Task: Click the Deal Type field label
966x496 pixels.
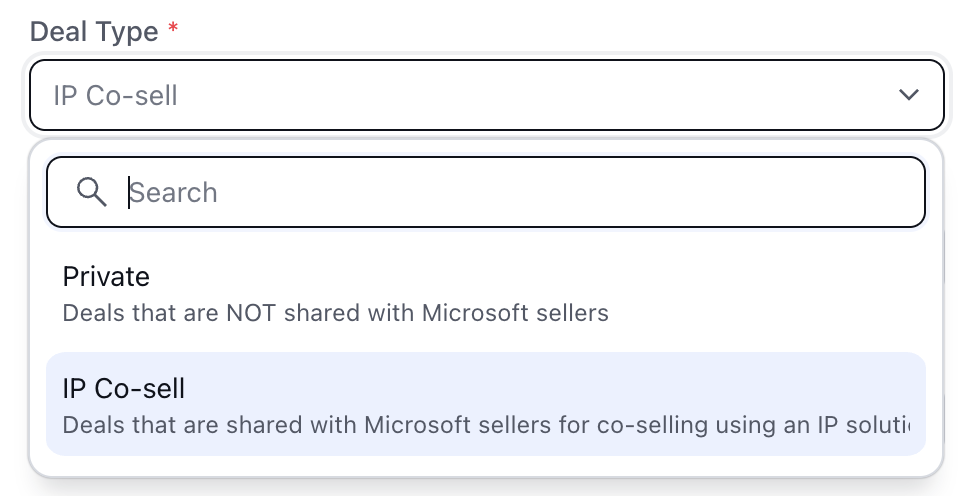Action: pos(94,31)
